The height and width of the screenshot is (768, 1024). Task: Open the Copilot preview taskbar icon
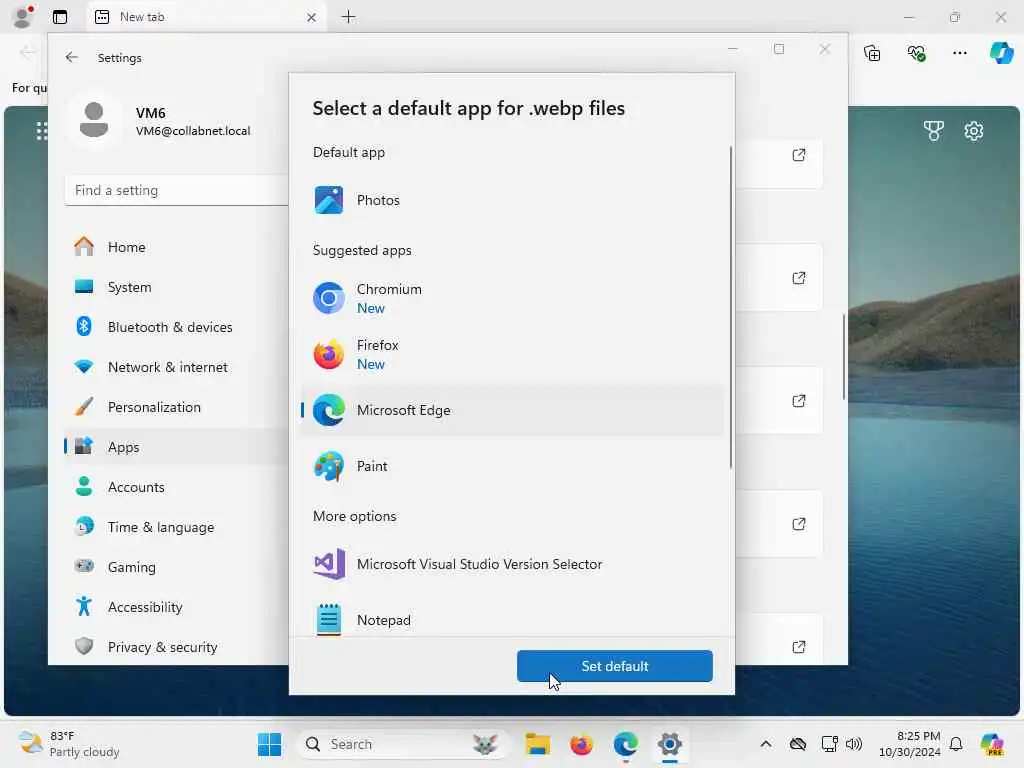(x=992, y=744)
